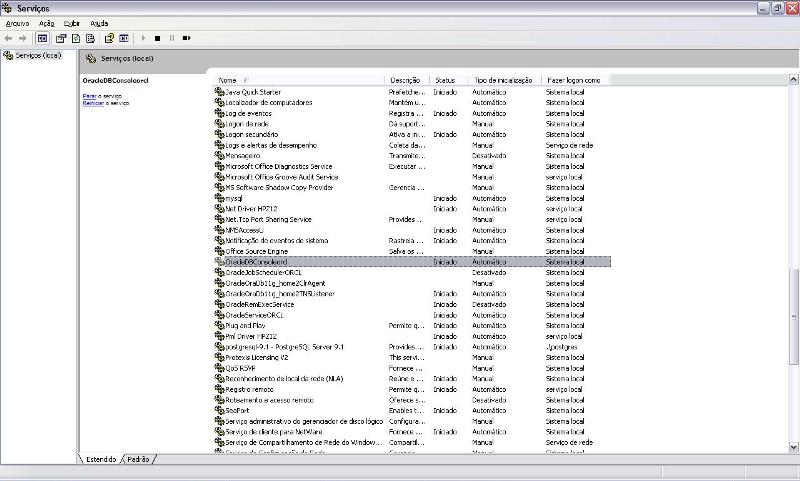Click gear icon beside SecPort service
This screenshot has height=481, width=800.
click(219, 410)
